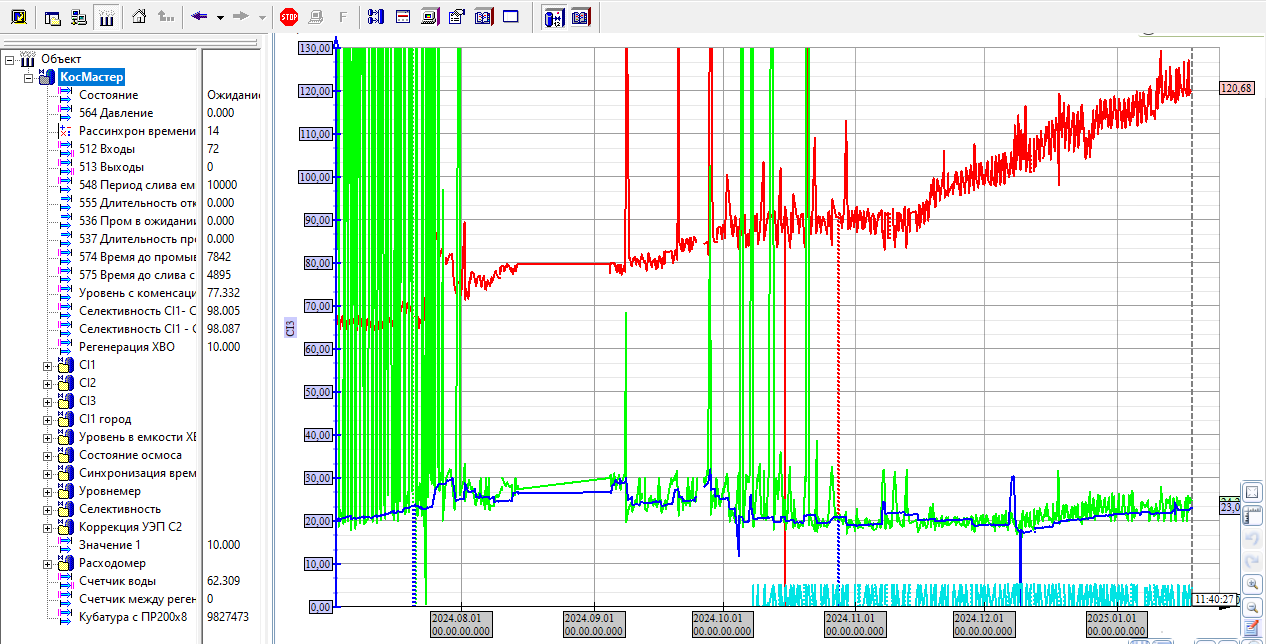Open the back arrow history dropdown

(220, 17)
